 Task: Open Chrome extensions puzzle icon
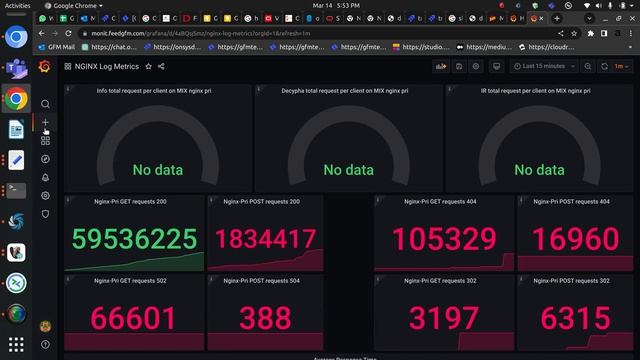click(x=591, y=33)
